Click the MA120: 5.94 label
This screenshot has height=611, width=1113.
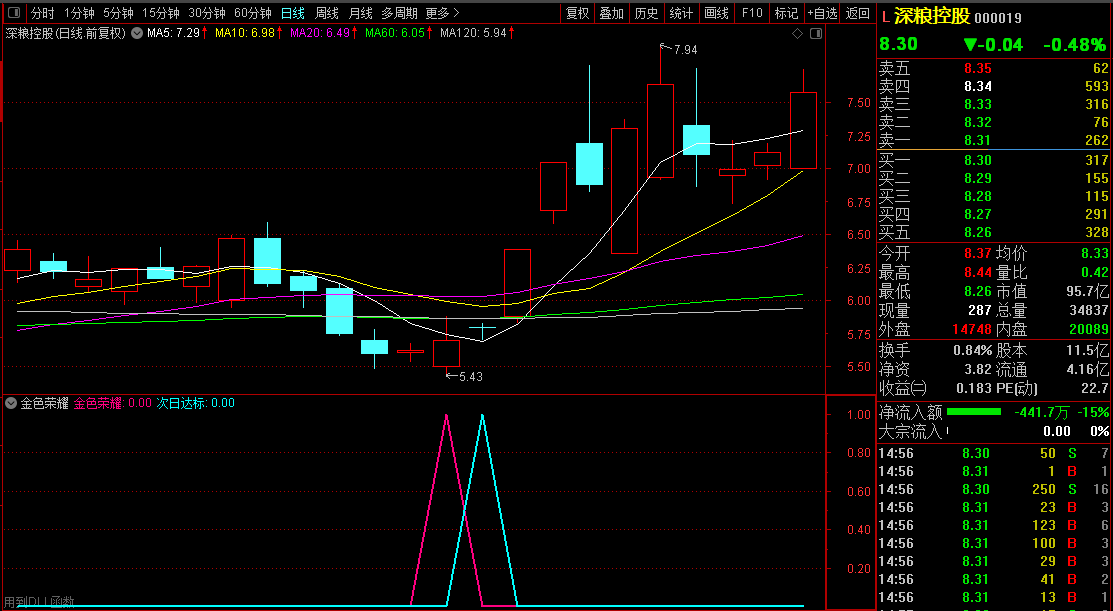pos(473,33)
